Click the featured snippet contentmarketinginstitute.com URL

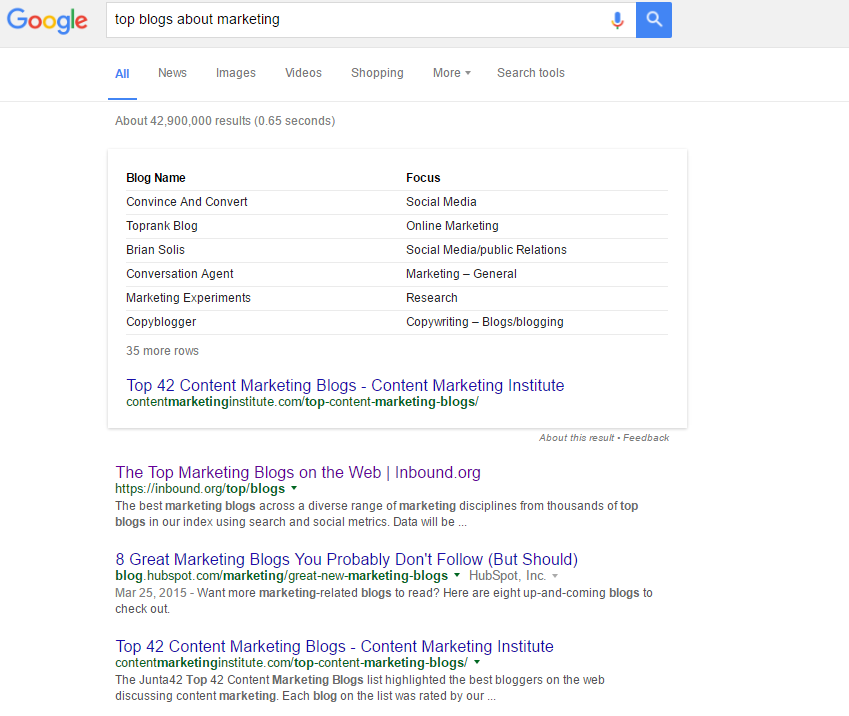pyautogui.click(x=302, y=402)
